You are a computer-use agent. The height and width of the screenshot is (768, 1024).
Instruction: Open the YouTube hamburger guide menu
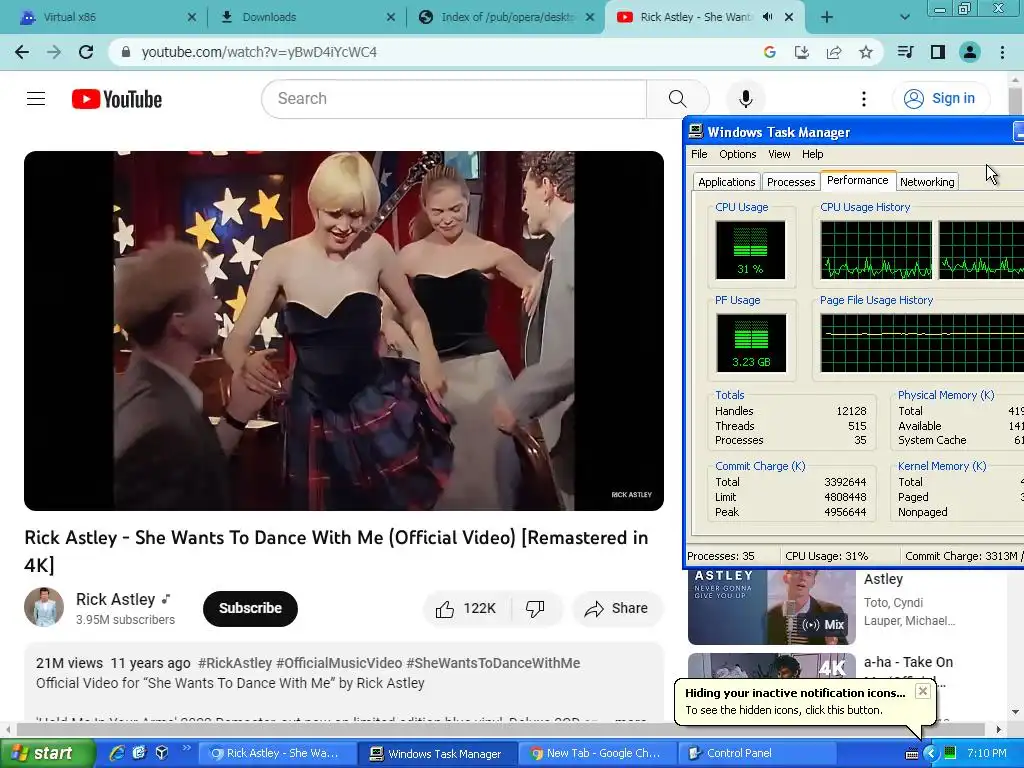click(36, 99)
